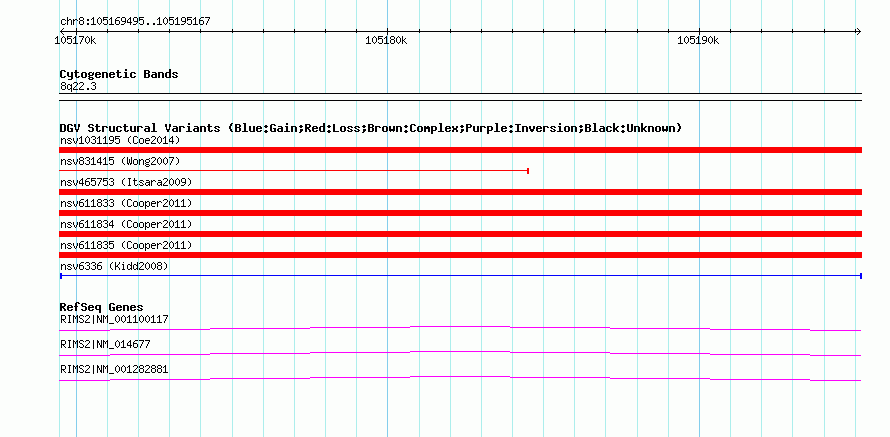Screen dimensions: 890x437
Task: Open variant label nsv1031195 (Coe2014)
Action: pos(120,140)
